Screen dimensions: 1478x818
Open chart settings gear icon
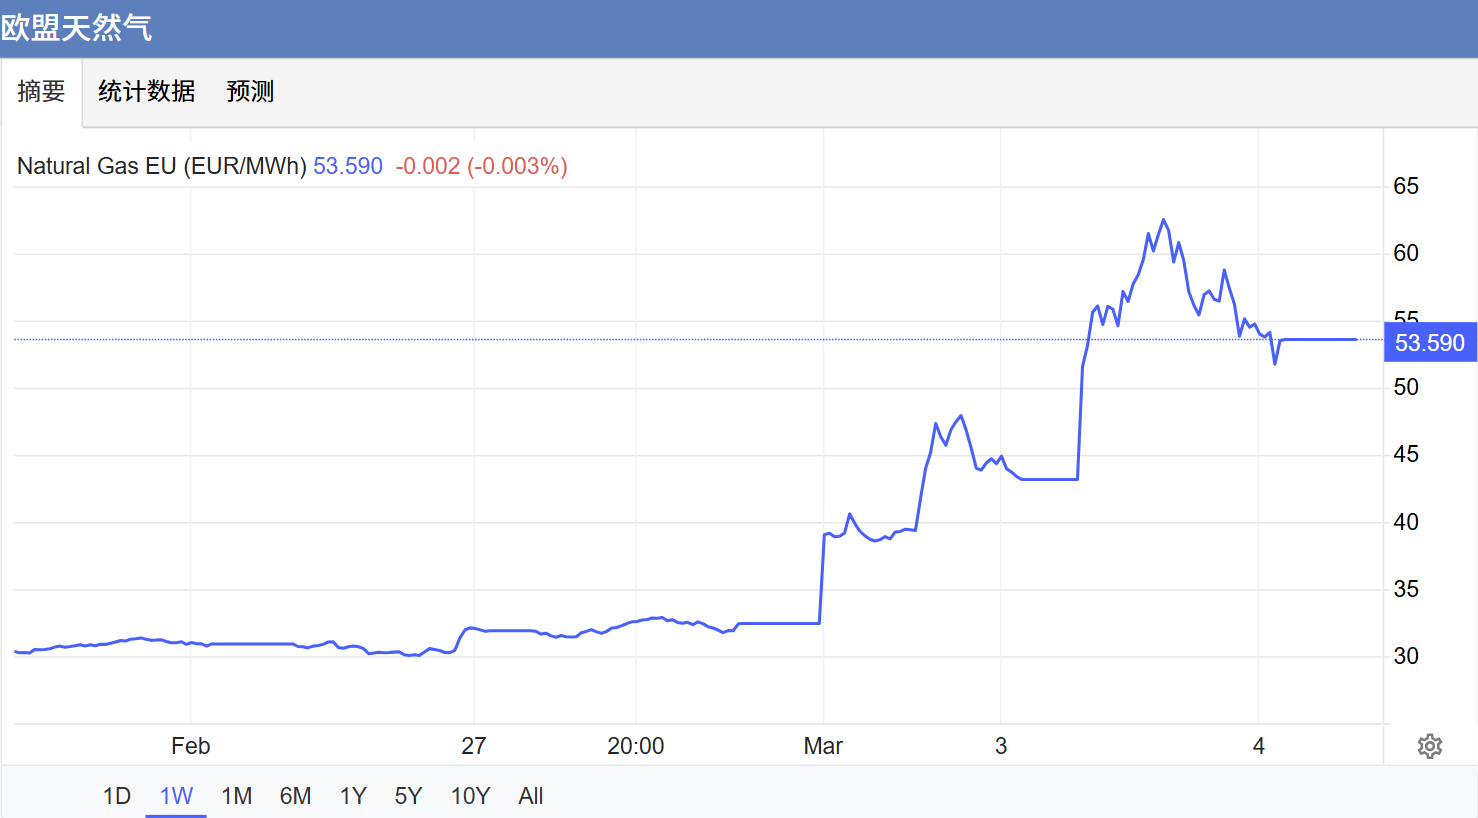tap(1429, 746)
